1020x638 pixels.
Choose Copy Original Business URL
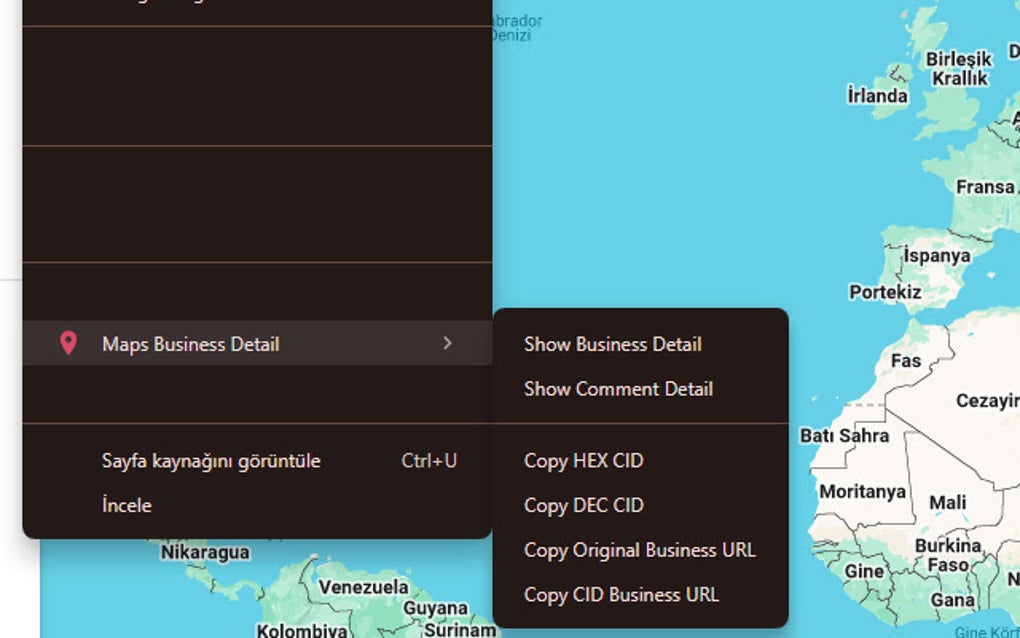click(x=640, y=550)
